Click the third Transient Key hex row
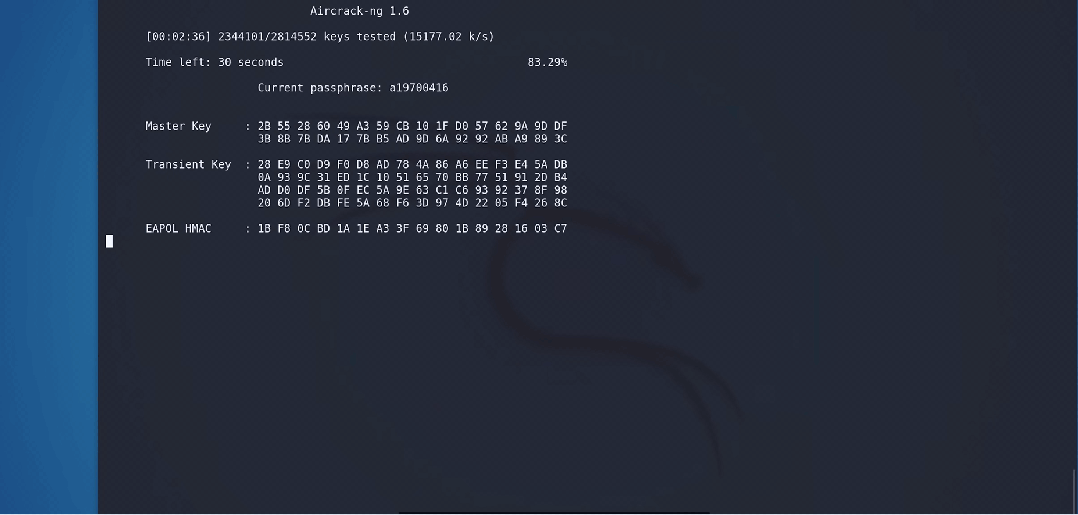Image resolution: width=1078 pixels, height=515 pixels. (412, 190)
